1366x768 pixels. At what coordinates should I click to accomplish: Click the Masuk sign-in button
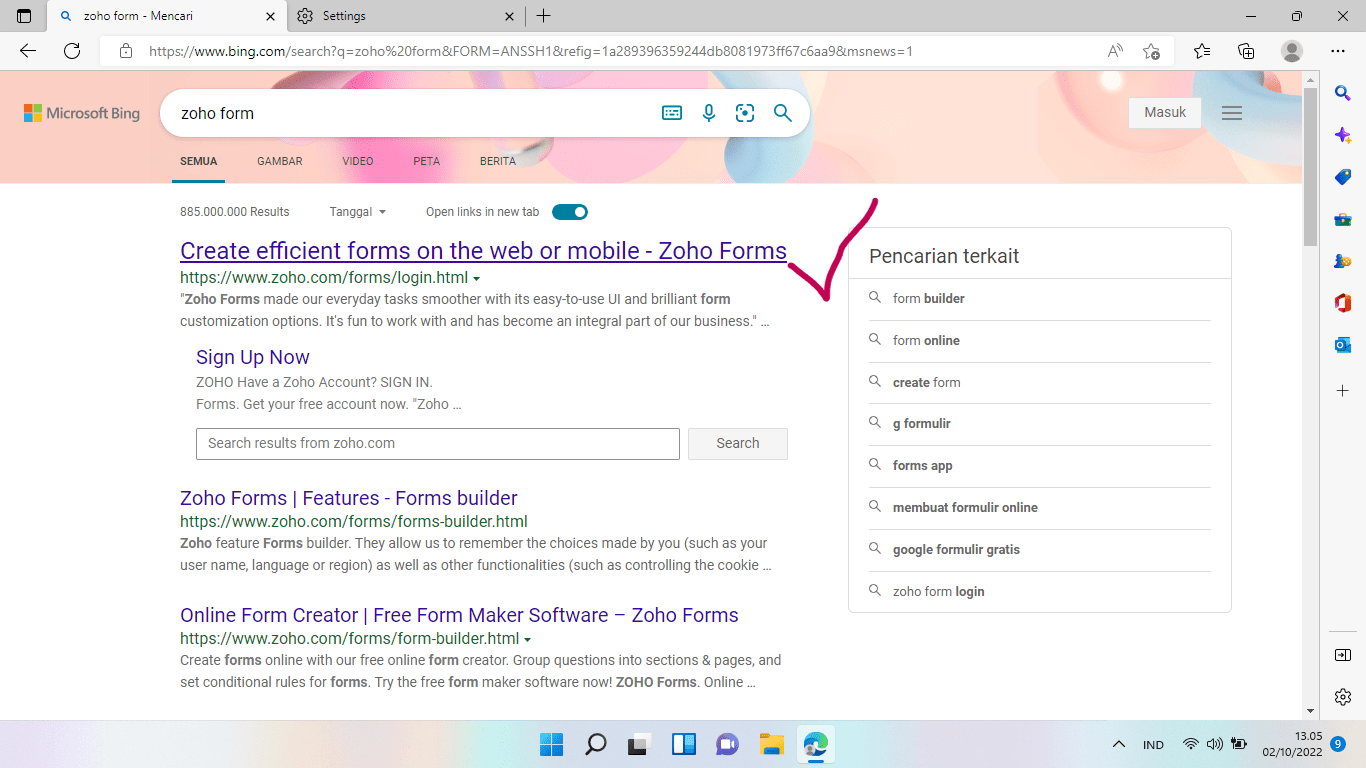pyautogui.click(x=1165, y=113)
